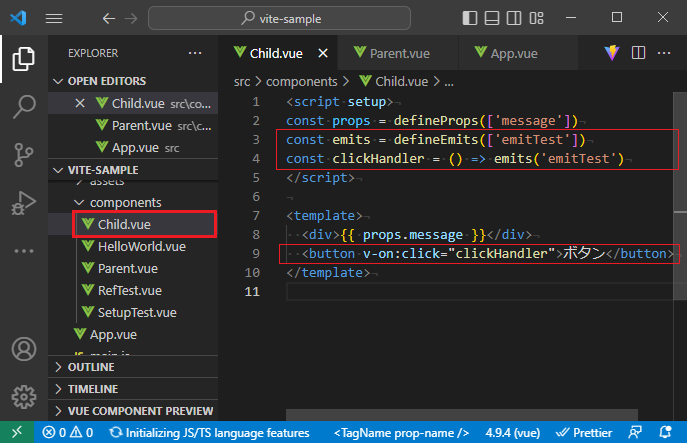Screen dimensions: 687x443
Task: Click TagName prop-name status bar item
Action: (x=401, y=432)
